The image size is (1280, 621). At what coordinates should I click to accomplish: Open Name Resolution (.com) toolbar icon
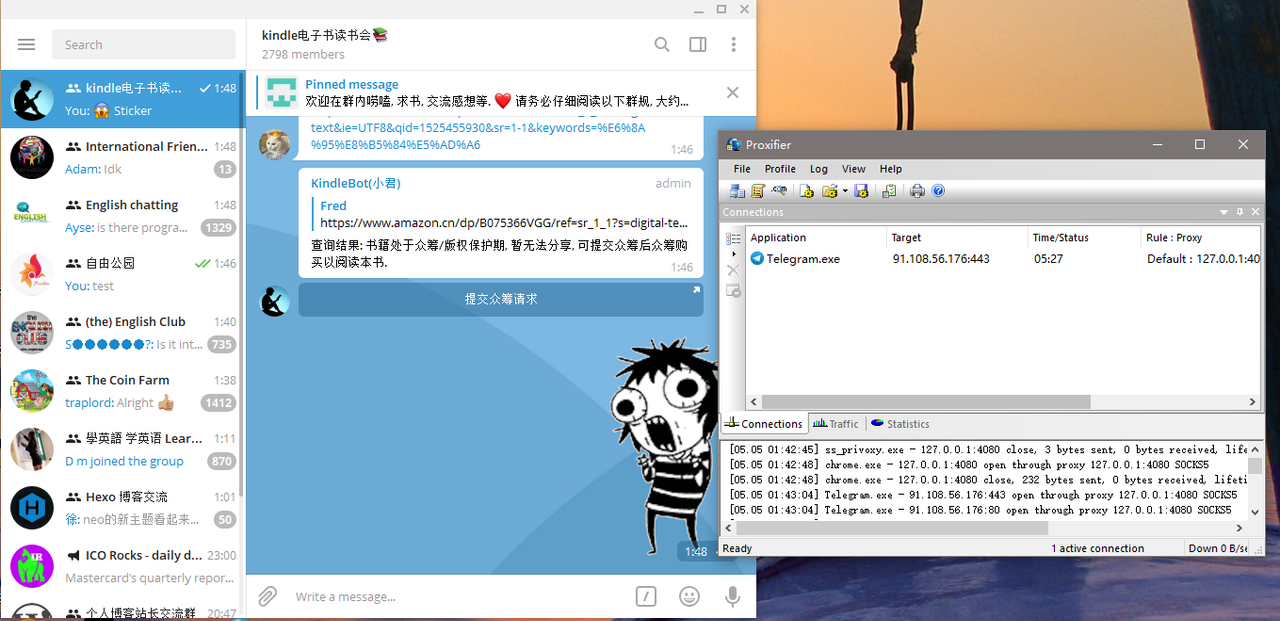coord(779,191)
